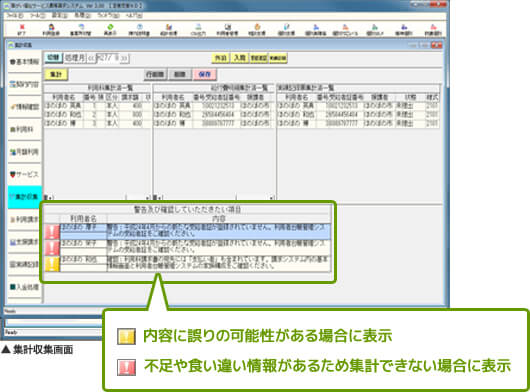
Task: Click the first red exclamation warning icon
Action: pyautogui.click(x=52, y=231)
